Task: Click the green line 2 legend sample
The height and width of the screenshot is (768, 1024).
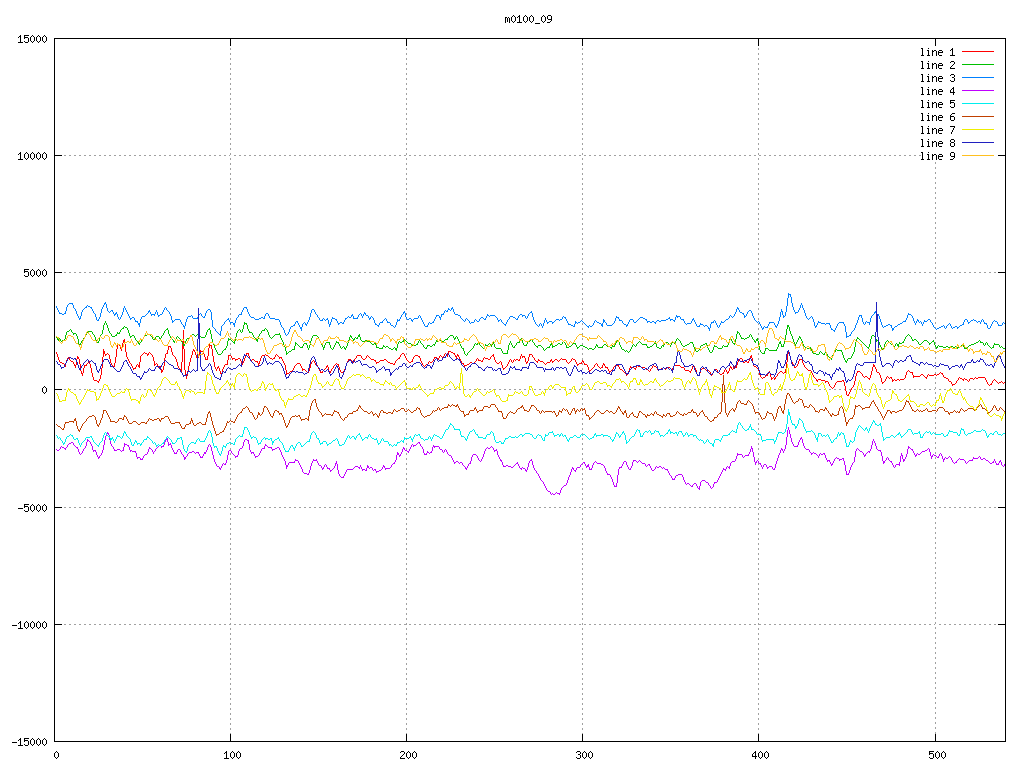Action: pyautogui.click(x=978, y=64)
